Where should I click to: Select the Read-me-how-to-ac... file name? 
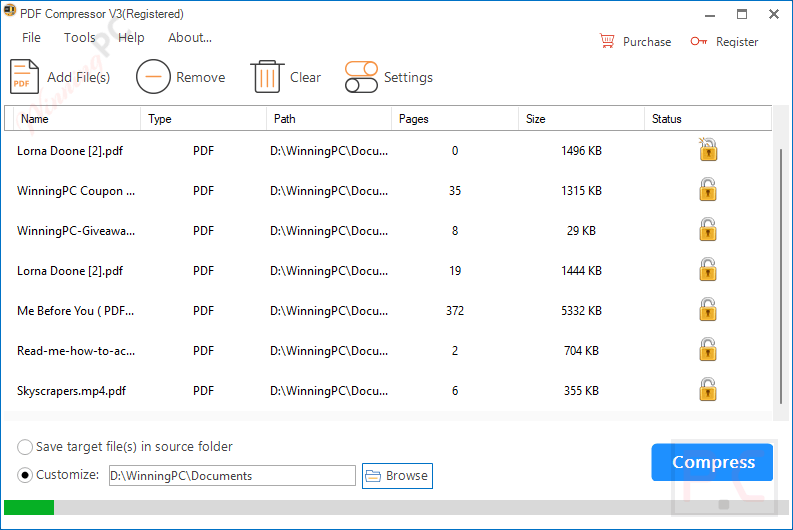coord(76,350)
